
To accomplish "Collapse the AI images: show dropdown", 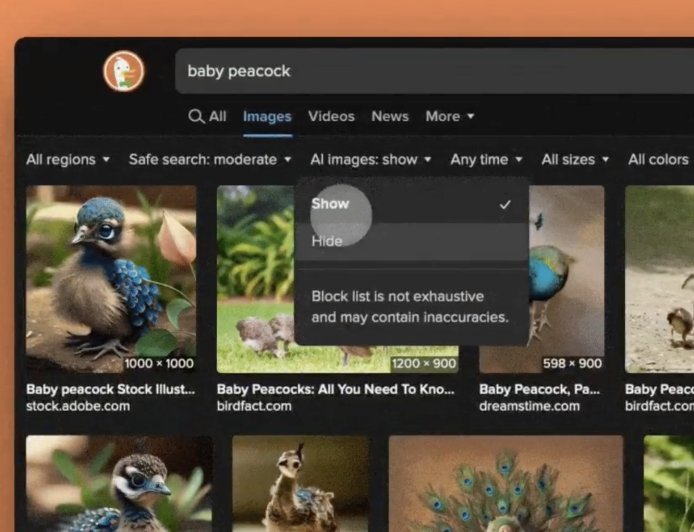I will (371, 159).
